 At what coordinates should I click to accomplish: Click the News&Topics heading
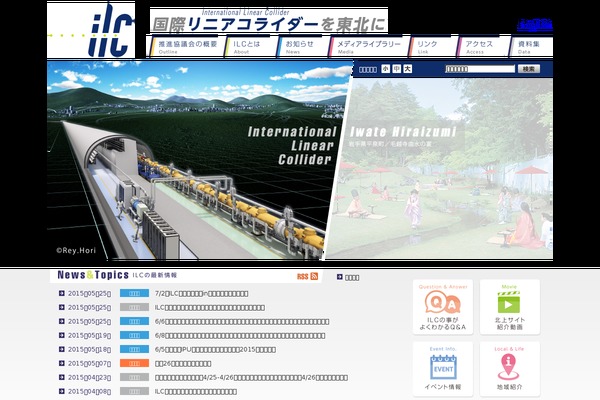pos(93,275)
